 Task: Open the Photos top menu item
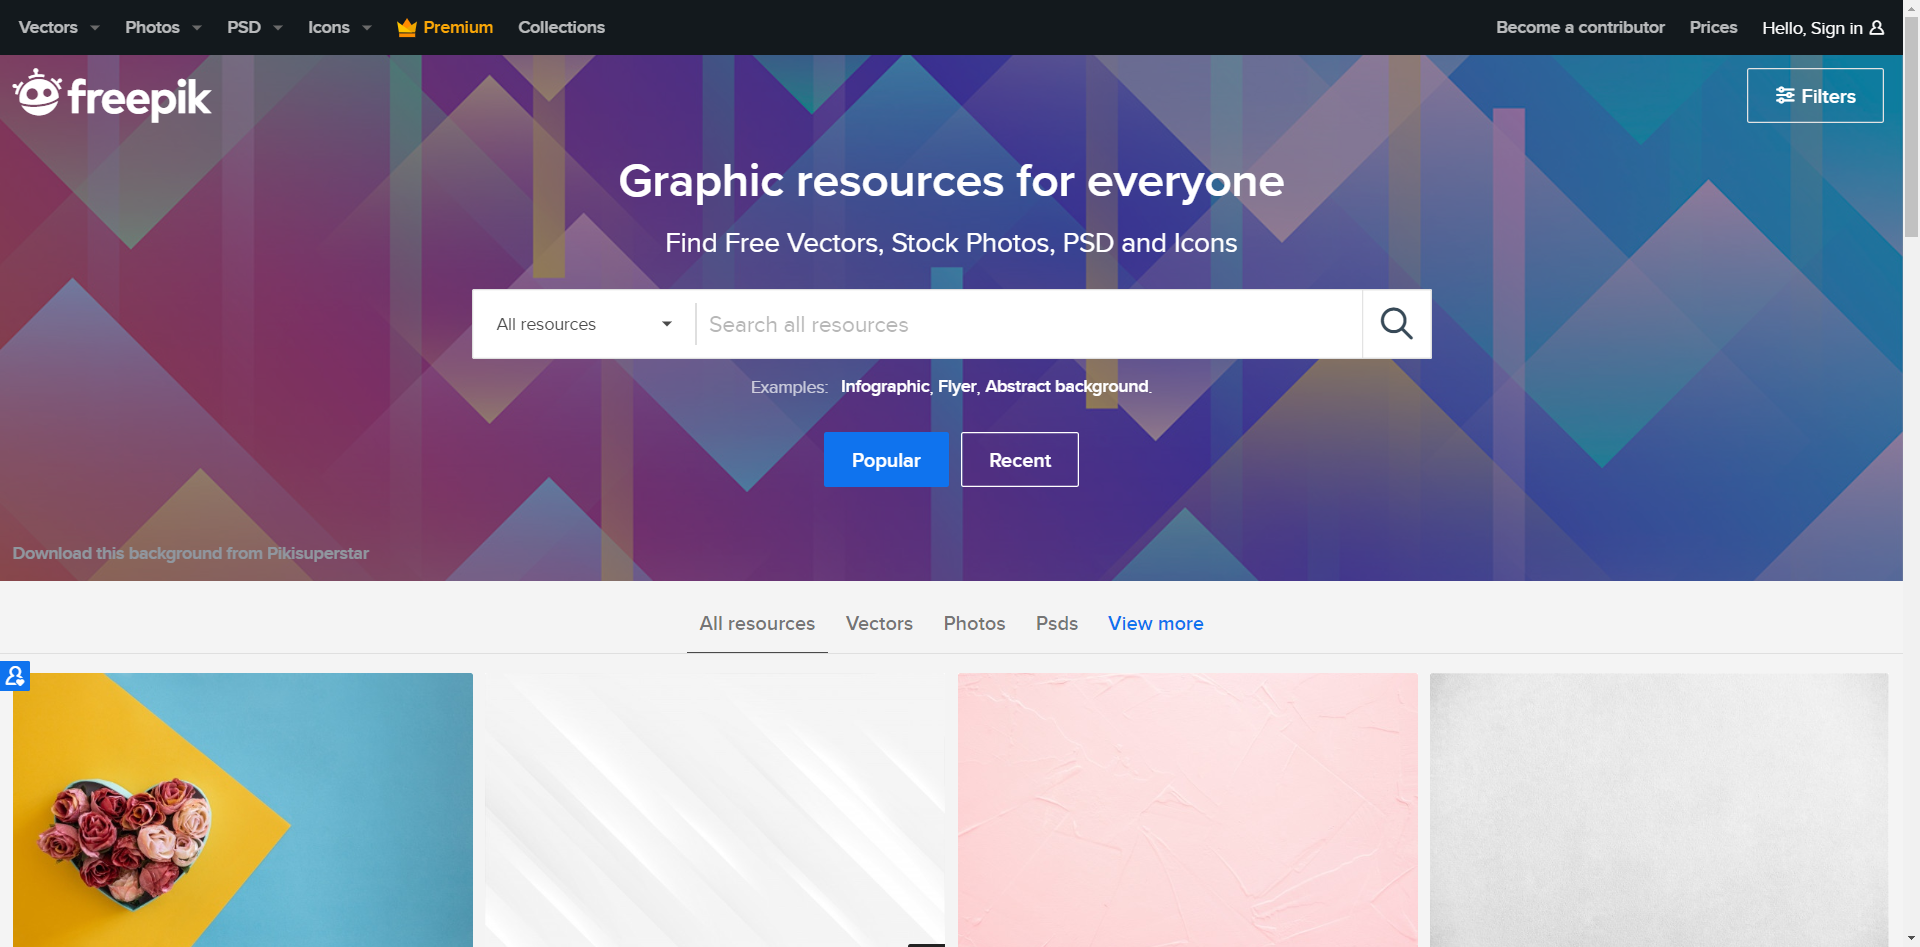point(152,27)
